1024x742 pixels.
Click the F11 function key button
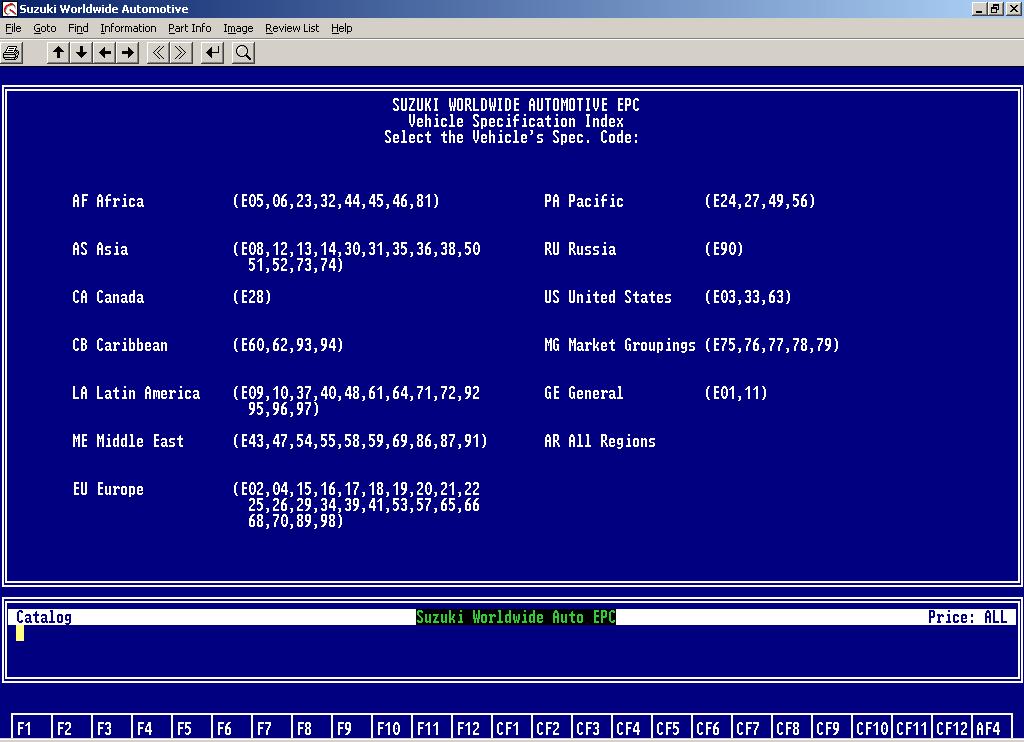(430, 728)
